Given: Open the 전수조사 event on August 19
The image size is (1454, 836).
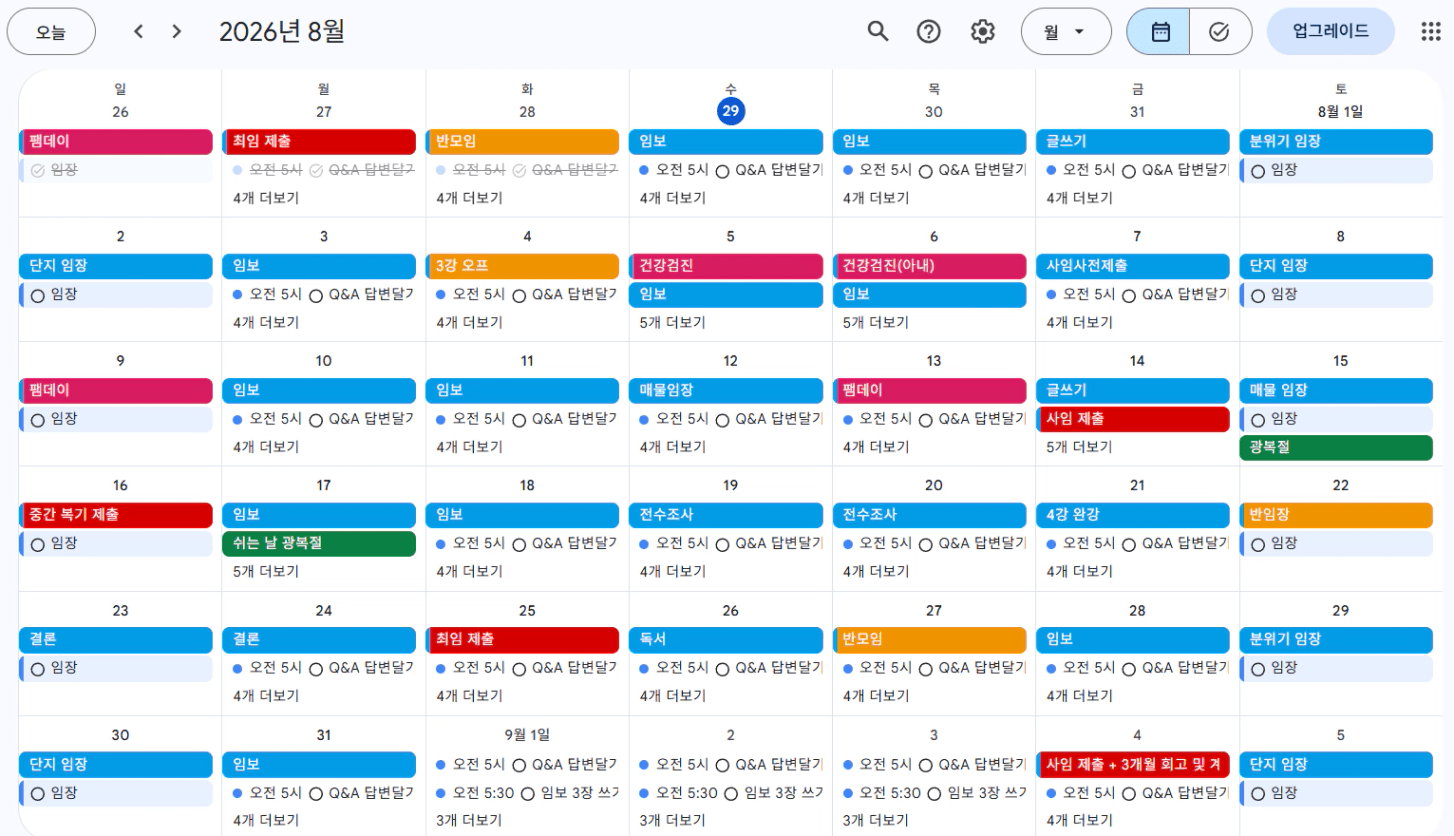Looking at the screenshot, I should (726, 516).
